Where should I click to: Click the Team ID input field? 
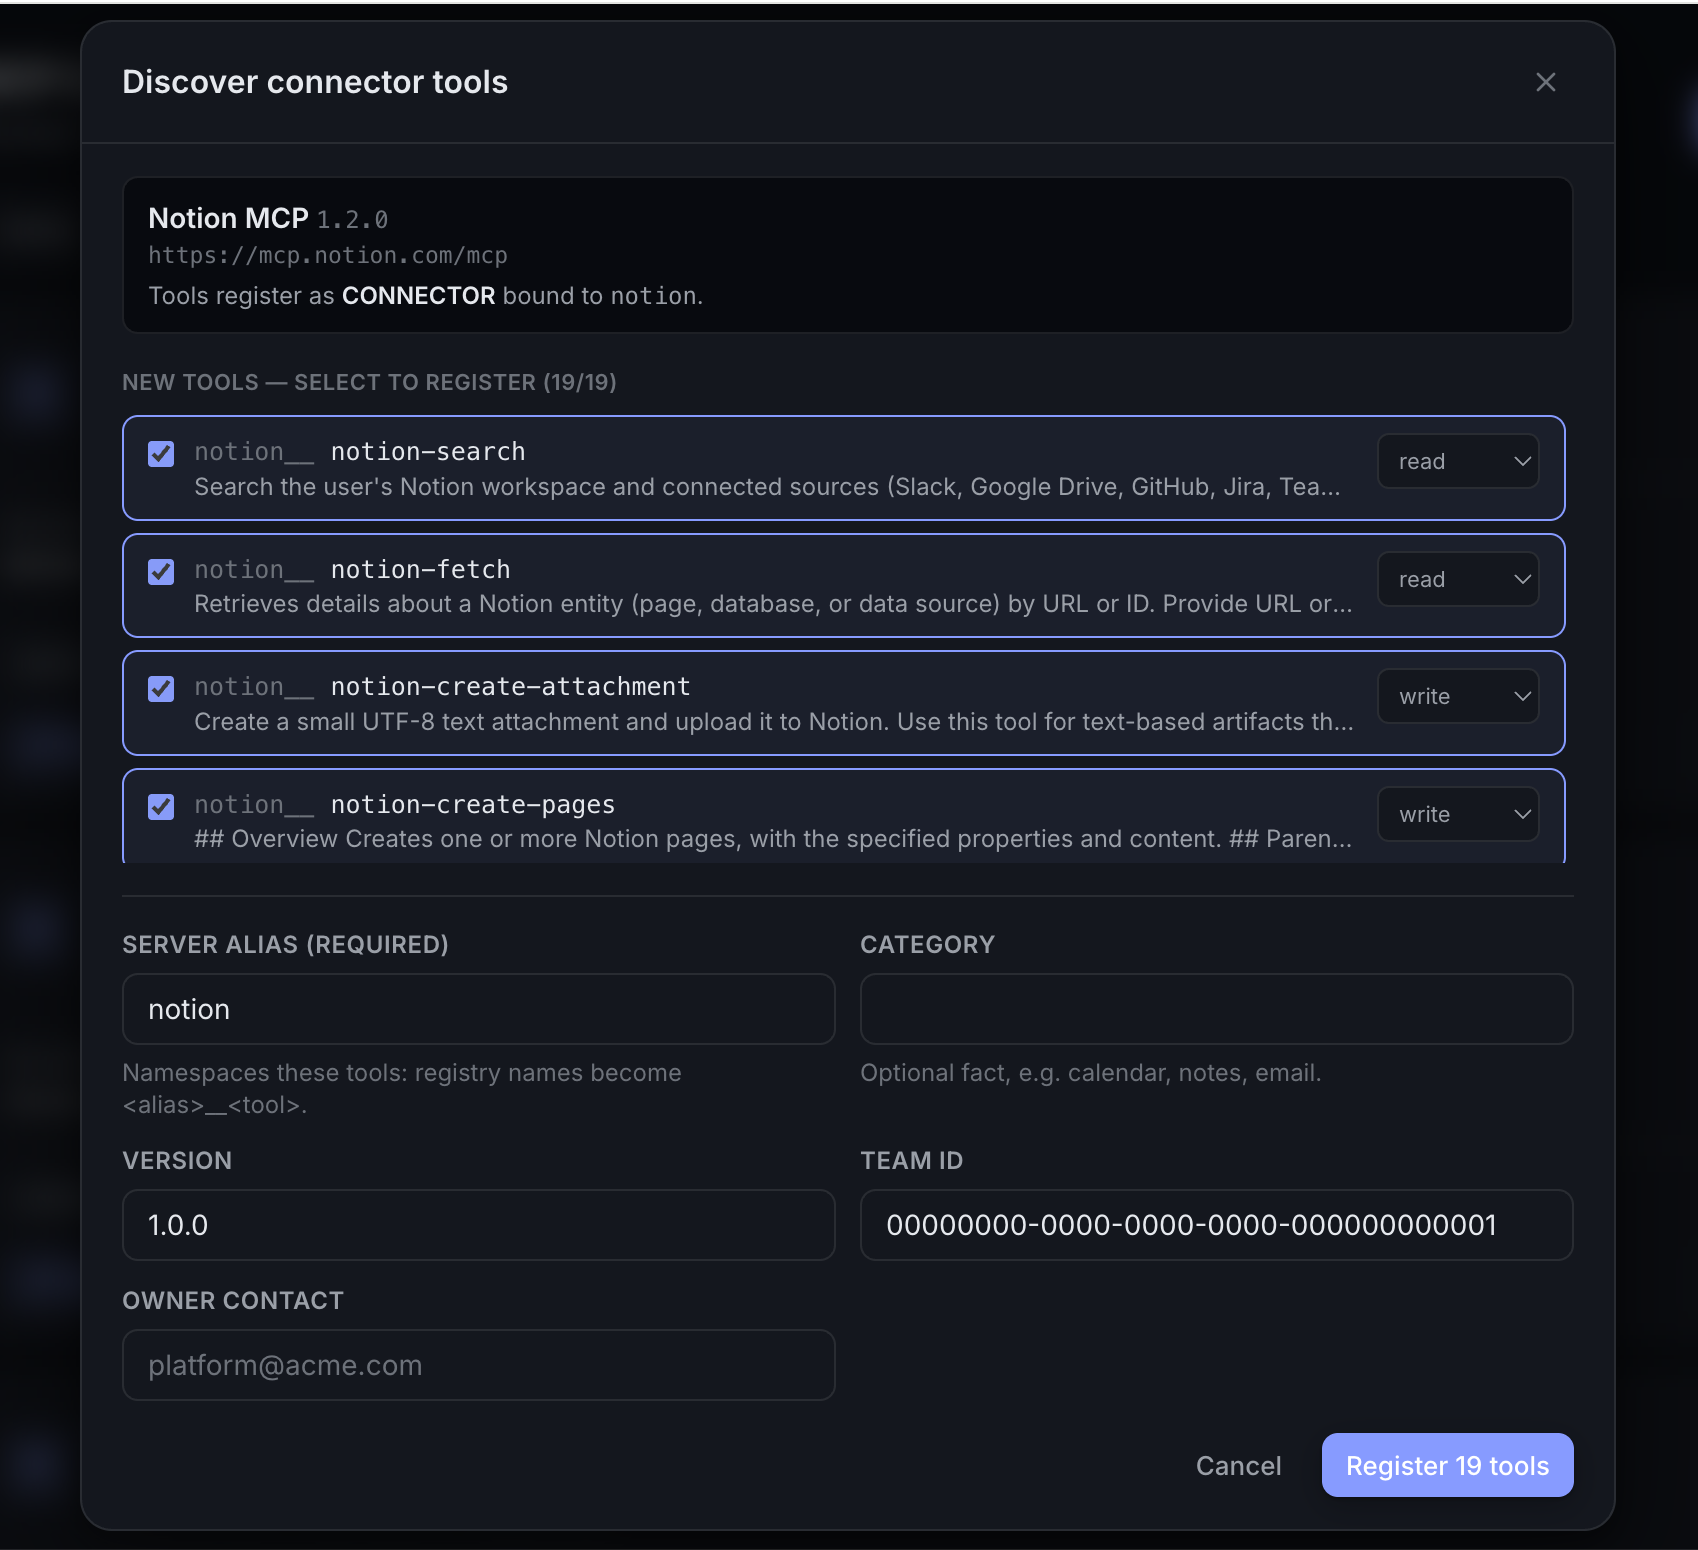[x=1216, y=1225]
